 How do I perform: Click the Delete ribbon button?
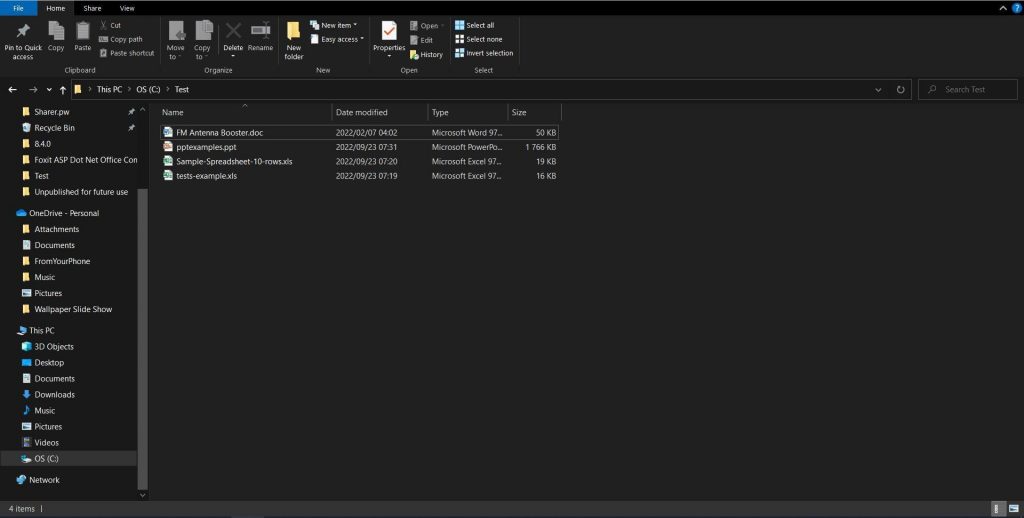tap(233, 40)
